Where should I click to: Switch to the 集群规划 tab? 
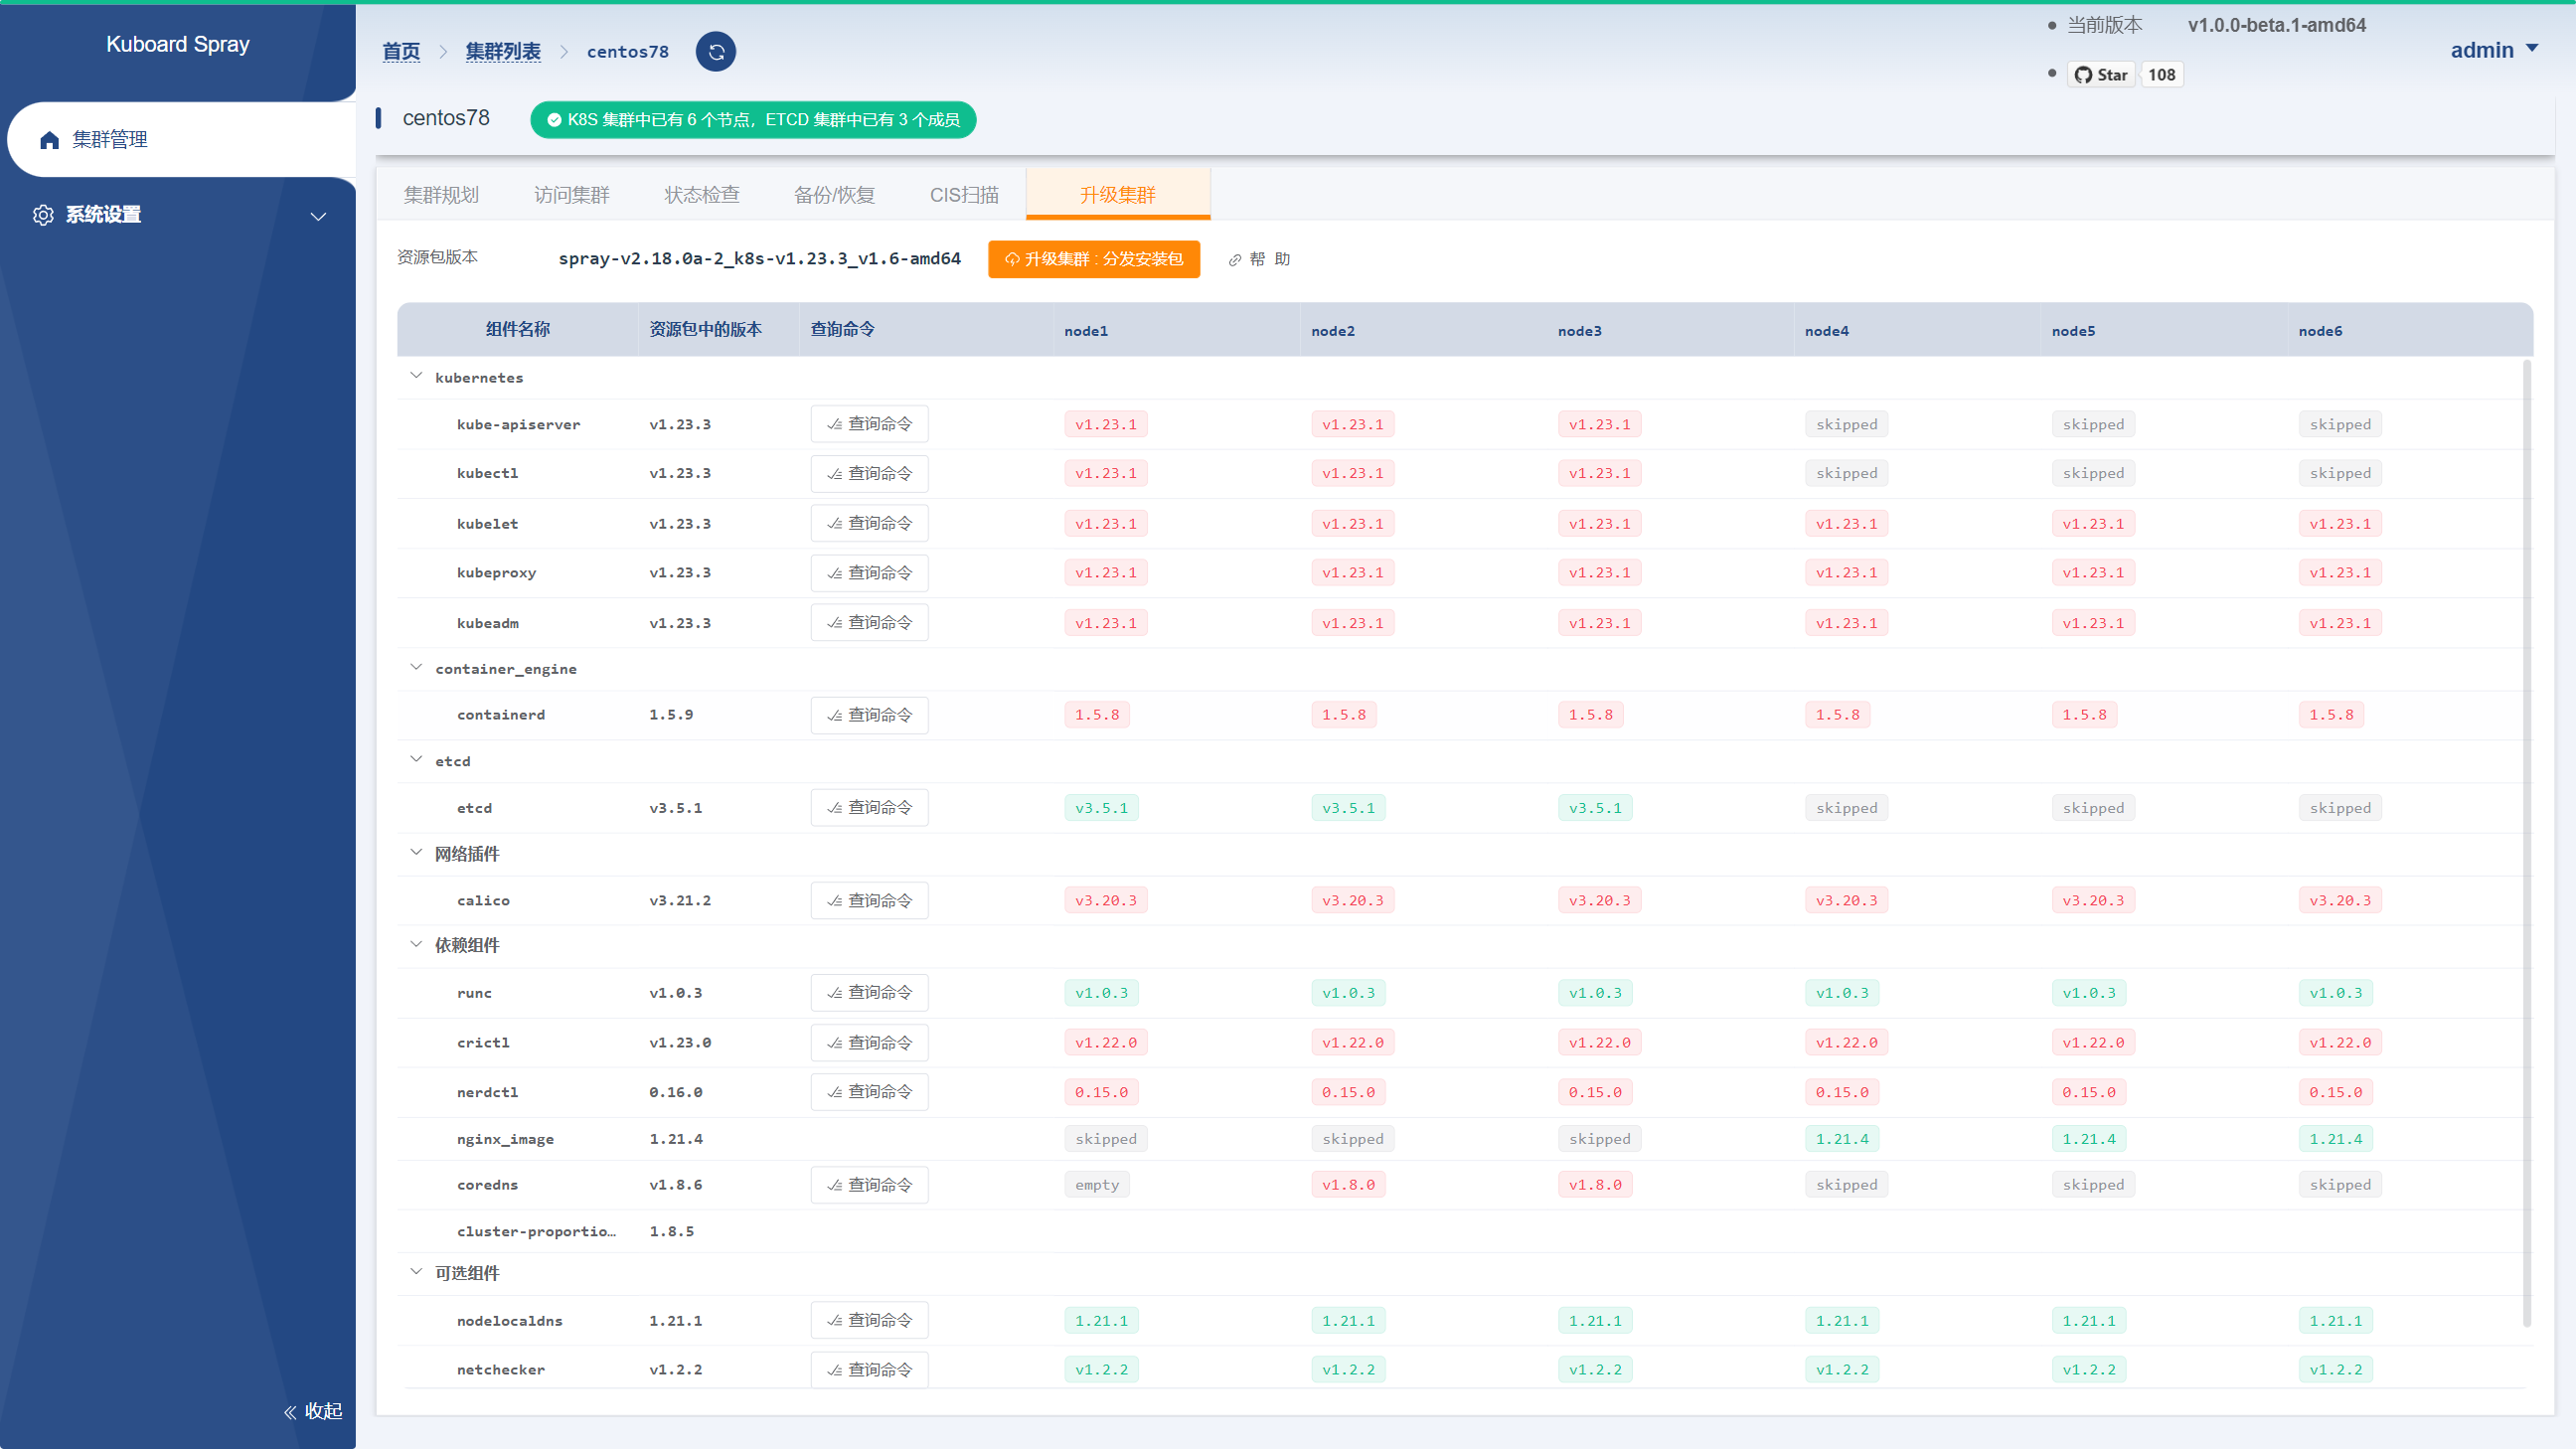click(441, 195)
